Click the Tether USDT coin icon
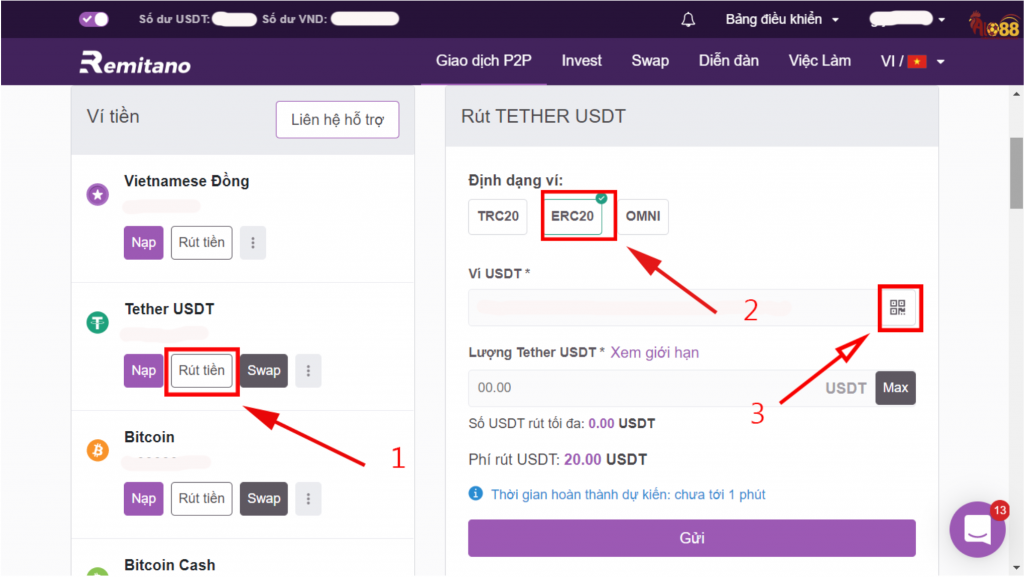Image resolution: width=1024 pixels, height=577 pixels. click(98, 322)
